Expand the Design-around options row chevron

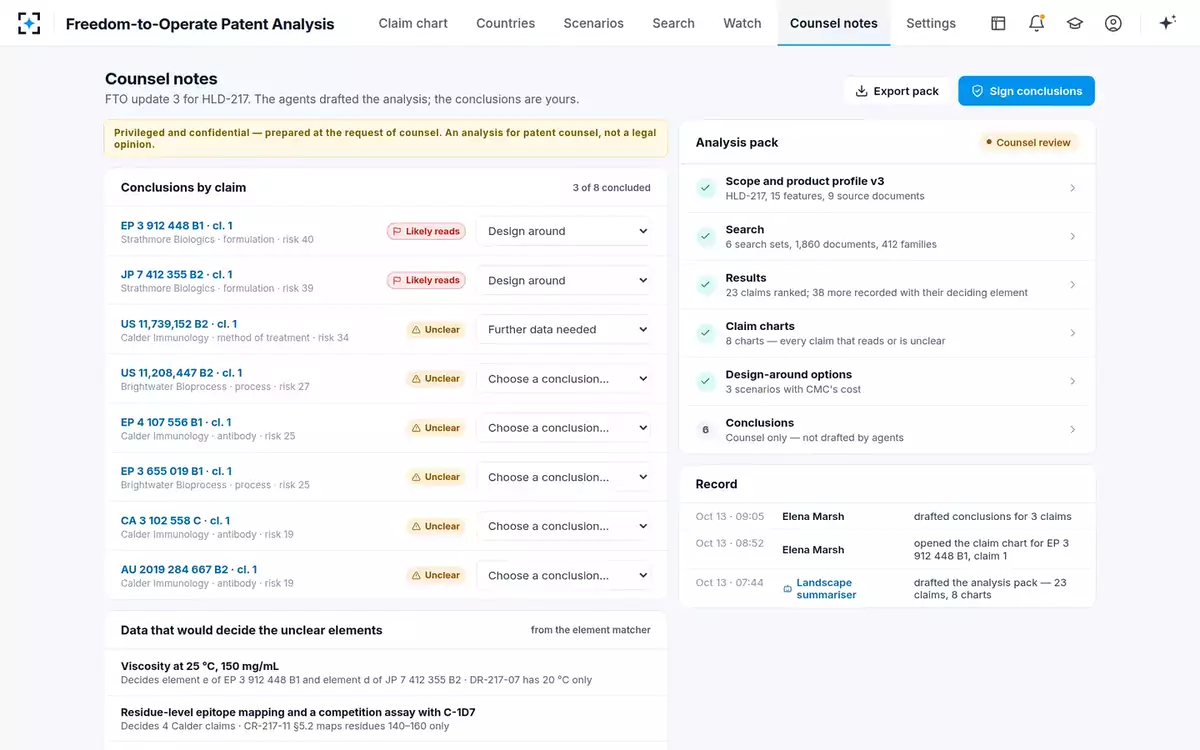click(x=1073, y=381)
